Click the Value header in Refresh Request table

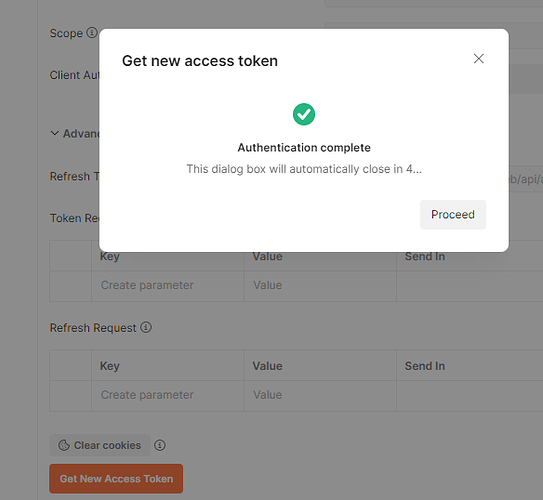[x=267, y=366]
